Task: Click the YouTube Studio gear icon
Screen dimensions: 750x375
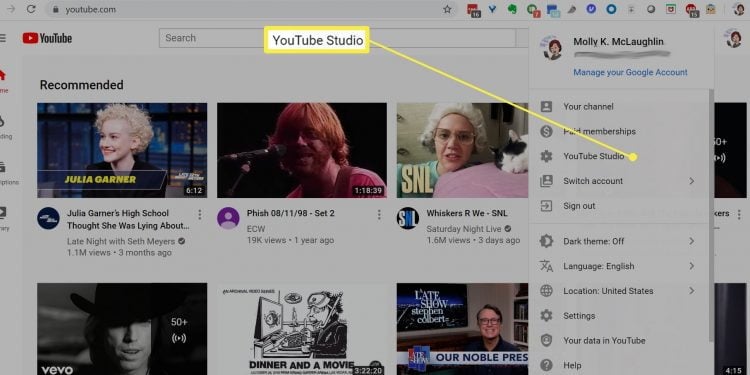Action: point(546,156)
